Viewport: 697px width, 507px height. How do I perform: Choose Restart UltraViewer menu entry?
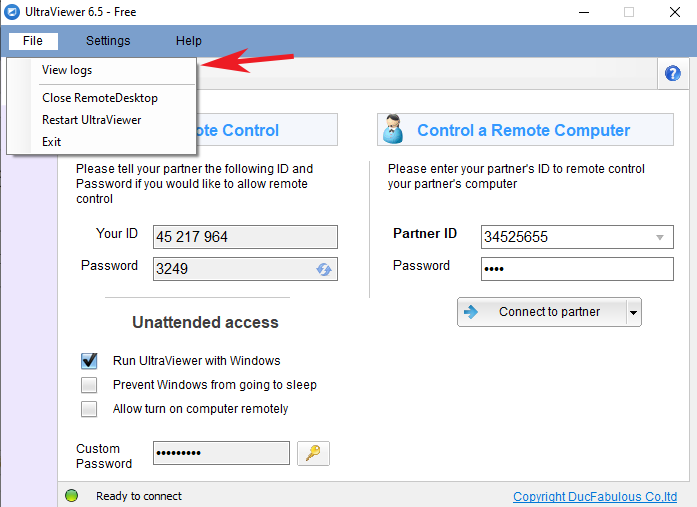(x=92, y=120)
